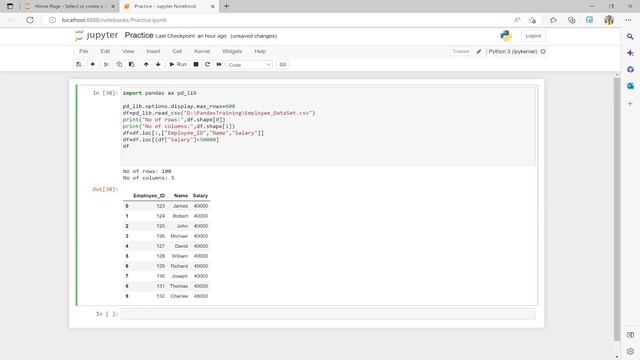Move selected cell up
Image resolution: width=640 pixels, height=360 pixels.
click(x=146, y=64)
